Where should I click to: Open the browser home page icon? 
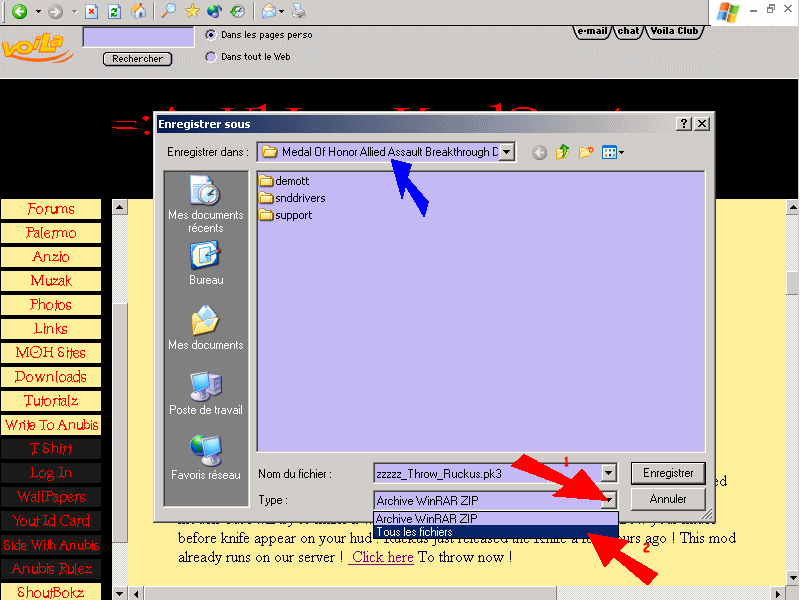(138, 11)
